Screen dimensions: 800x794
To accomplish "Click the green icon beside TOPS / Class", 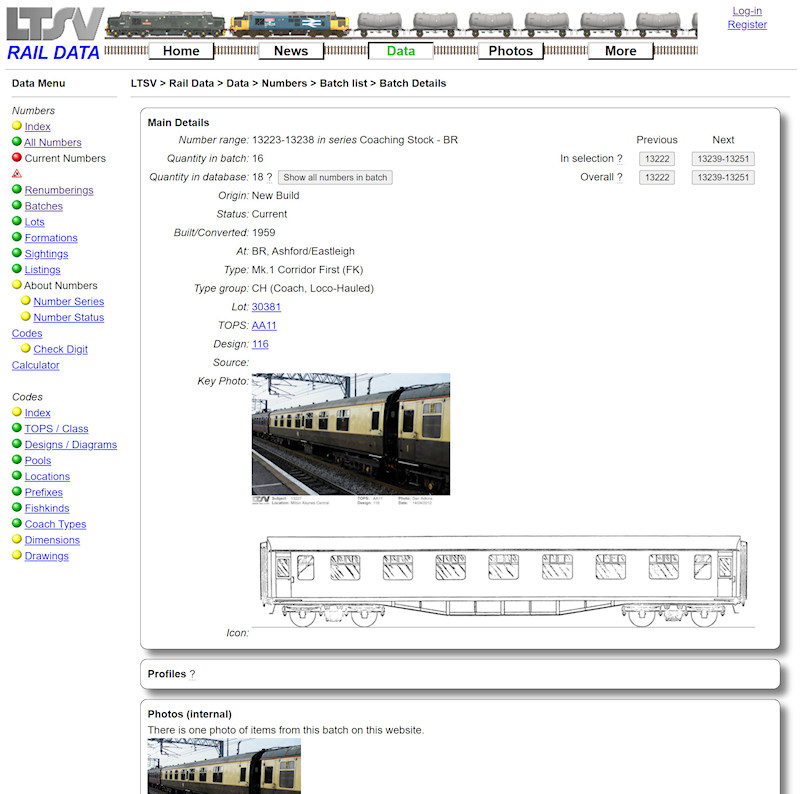I will [x=16, y=428].
